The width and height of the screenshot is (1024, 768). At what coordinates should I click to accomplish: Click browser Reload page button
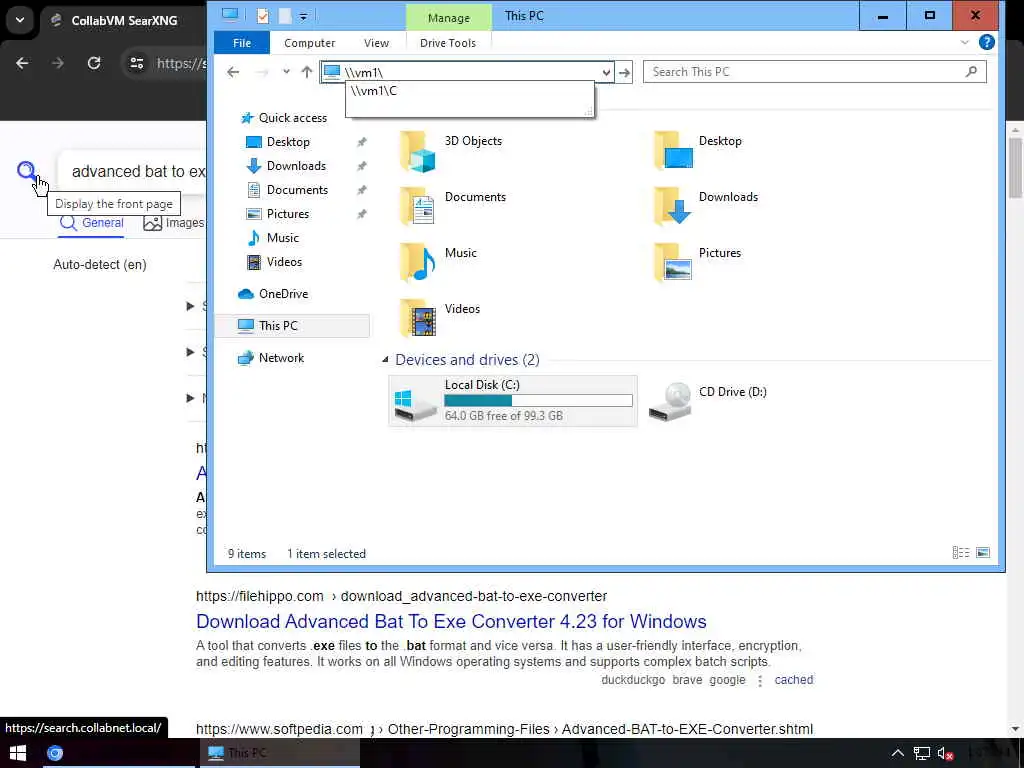94,63
